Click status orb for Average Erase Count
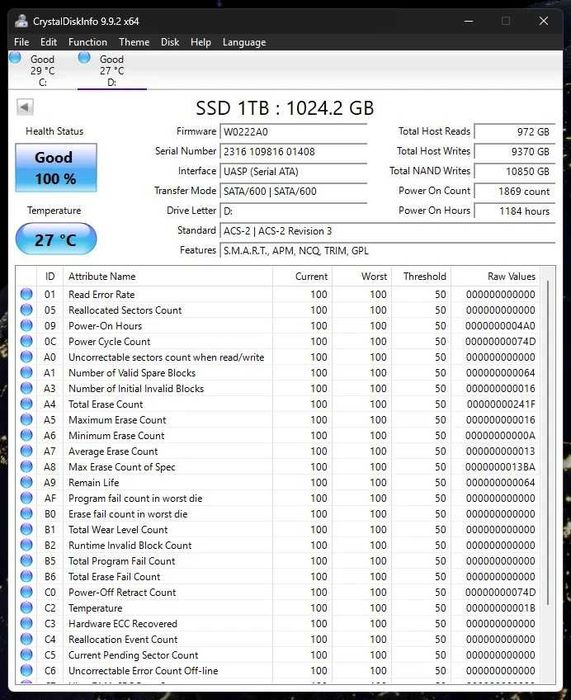This screenshot has width=571, height=700. pyautogui.click(x=26, y=451)
